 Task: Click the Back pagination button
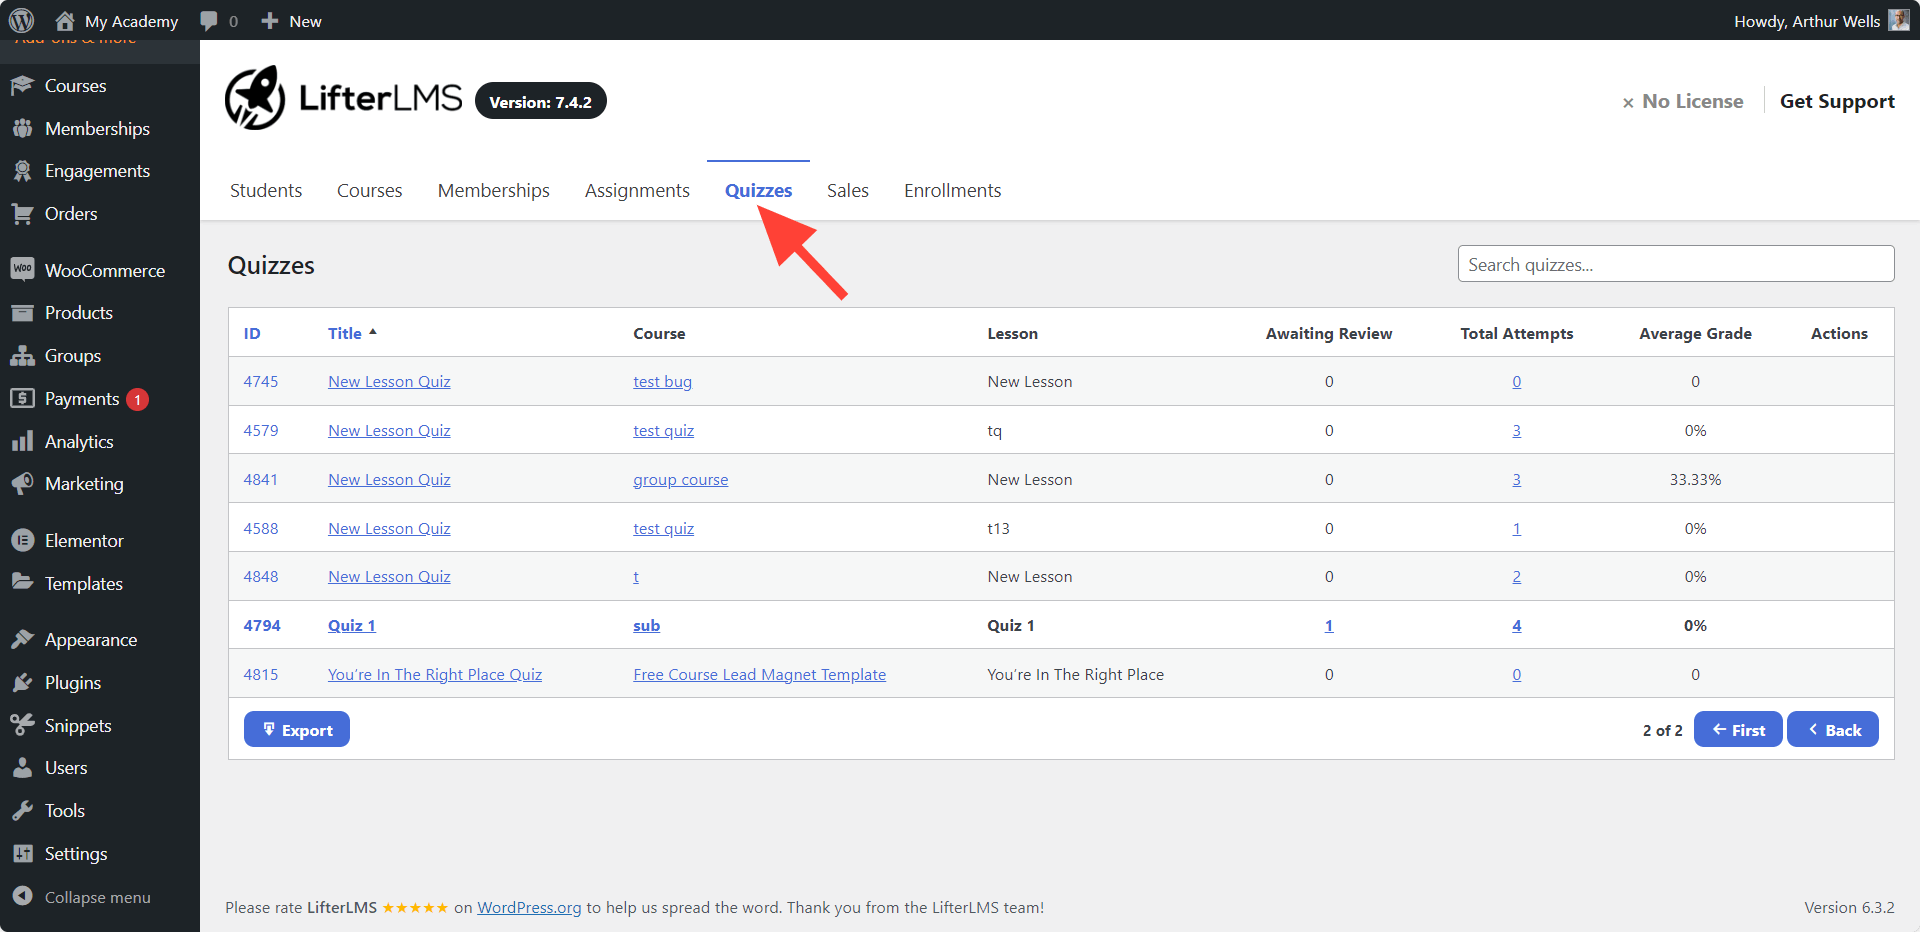coord(1833,730)
